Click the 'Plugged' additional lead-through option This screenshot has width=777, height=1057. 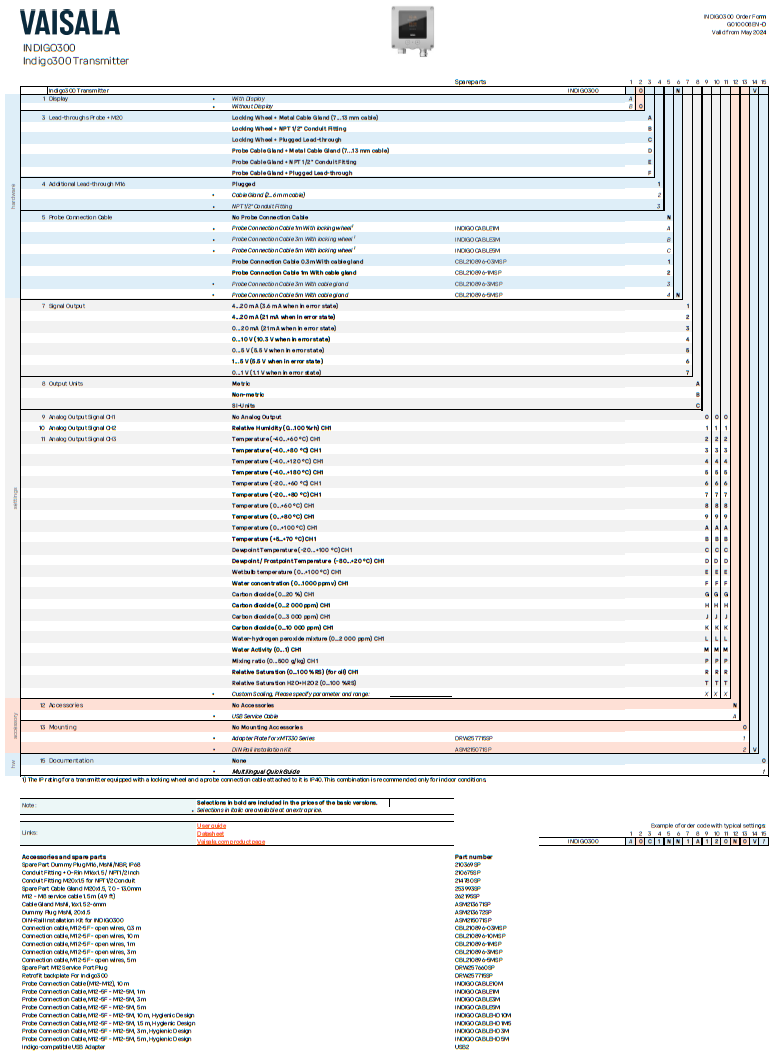[243, 184]
